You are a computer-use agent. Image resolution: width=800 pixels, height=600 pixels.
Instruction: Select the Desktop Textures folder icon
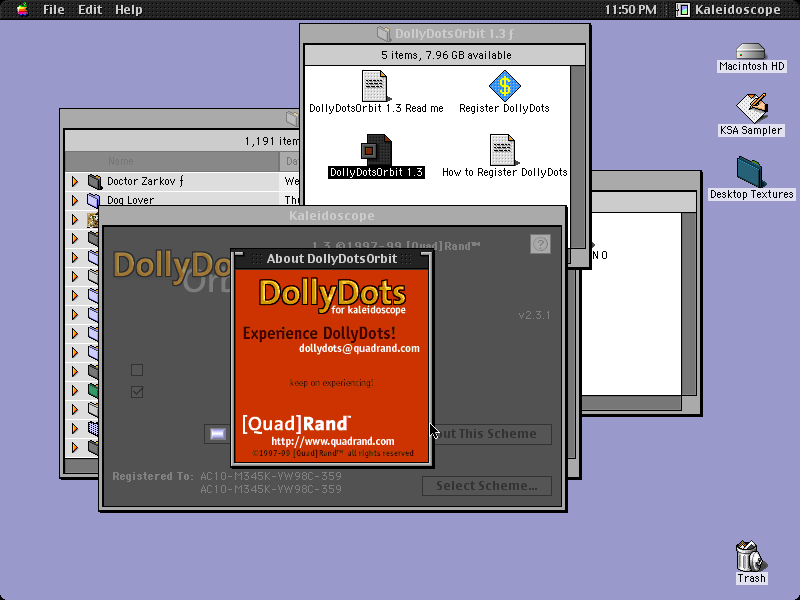click(750, 172)
